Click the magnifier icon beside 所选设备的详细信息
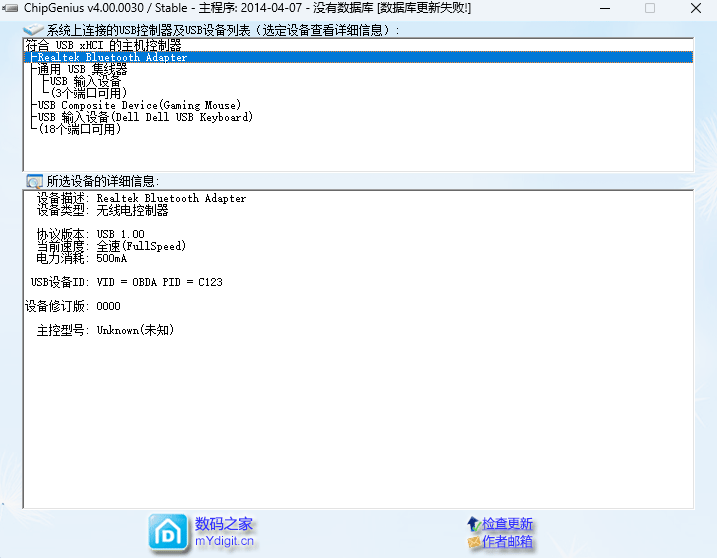 pyautogui.click(x=34, y=181)
